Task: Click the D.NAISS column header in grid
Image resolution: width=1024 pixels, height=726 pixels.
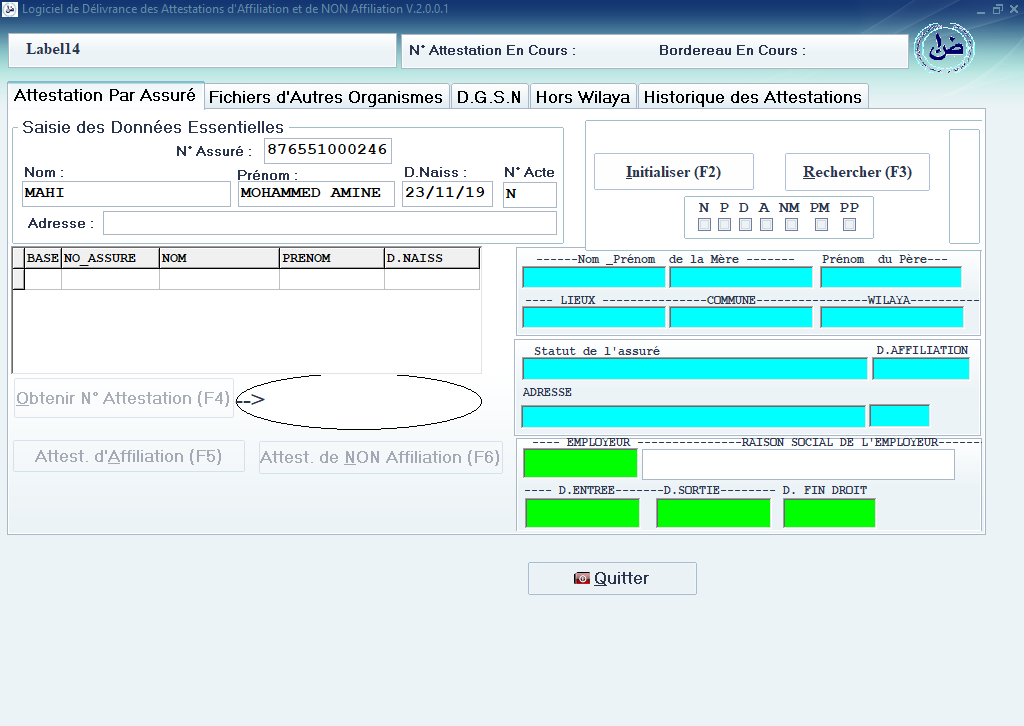Action: 432,258
